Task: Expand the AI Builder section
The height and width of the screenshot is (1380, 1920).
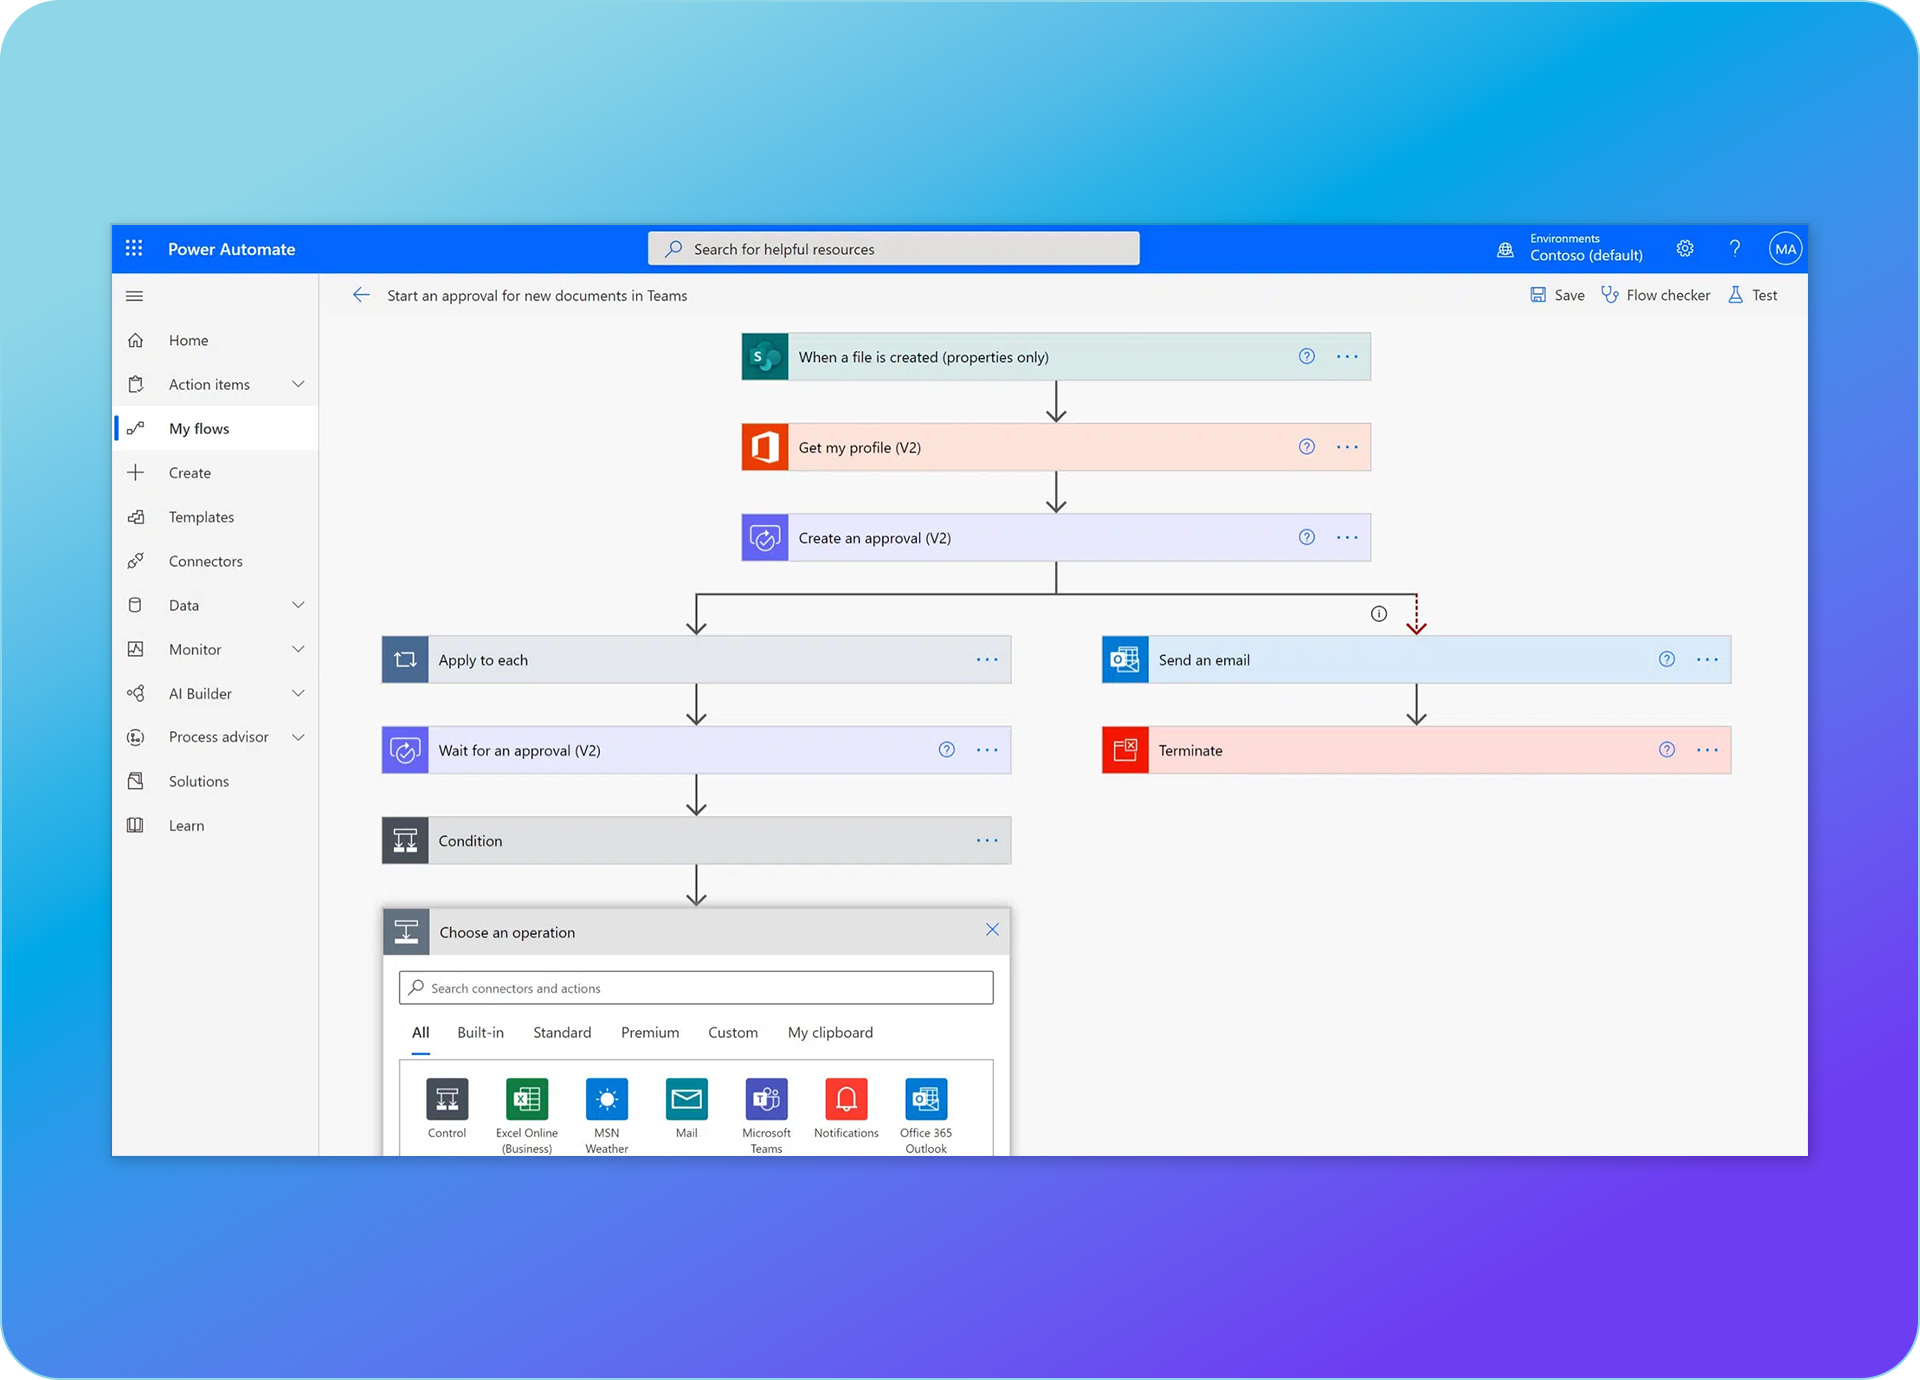Action: click(298, 693)
